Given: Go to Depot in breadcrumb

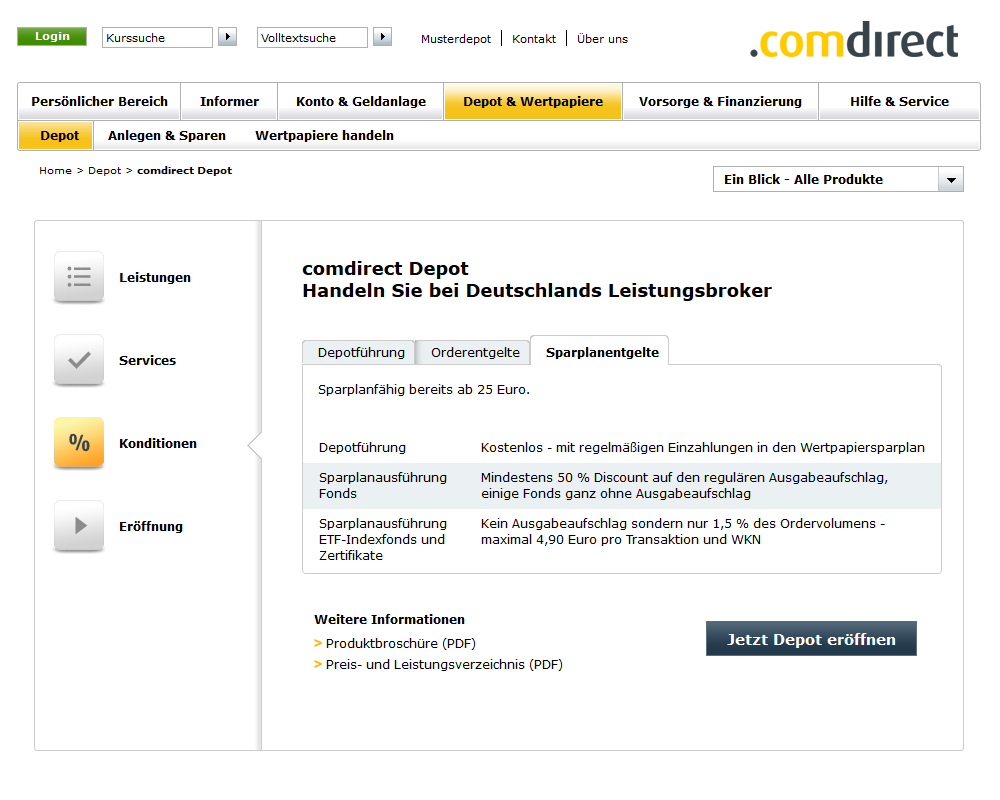Looking at the screenshot, I should pyautogui.click(x=105, y=170).
